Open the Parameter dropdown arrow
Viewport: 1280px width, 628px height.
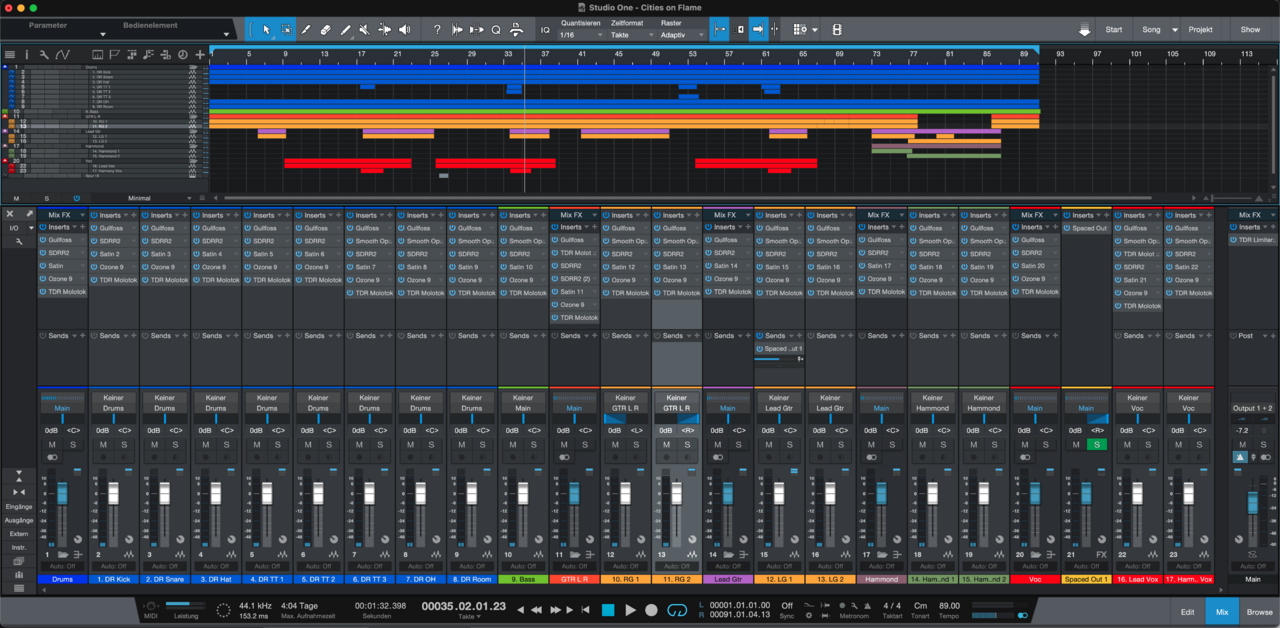(x=103, y=35)
